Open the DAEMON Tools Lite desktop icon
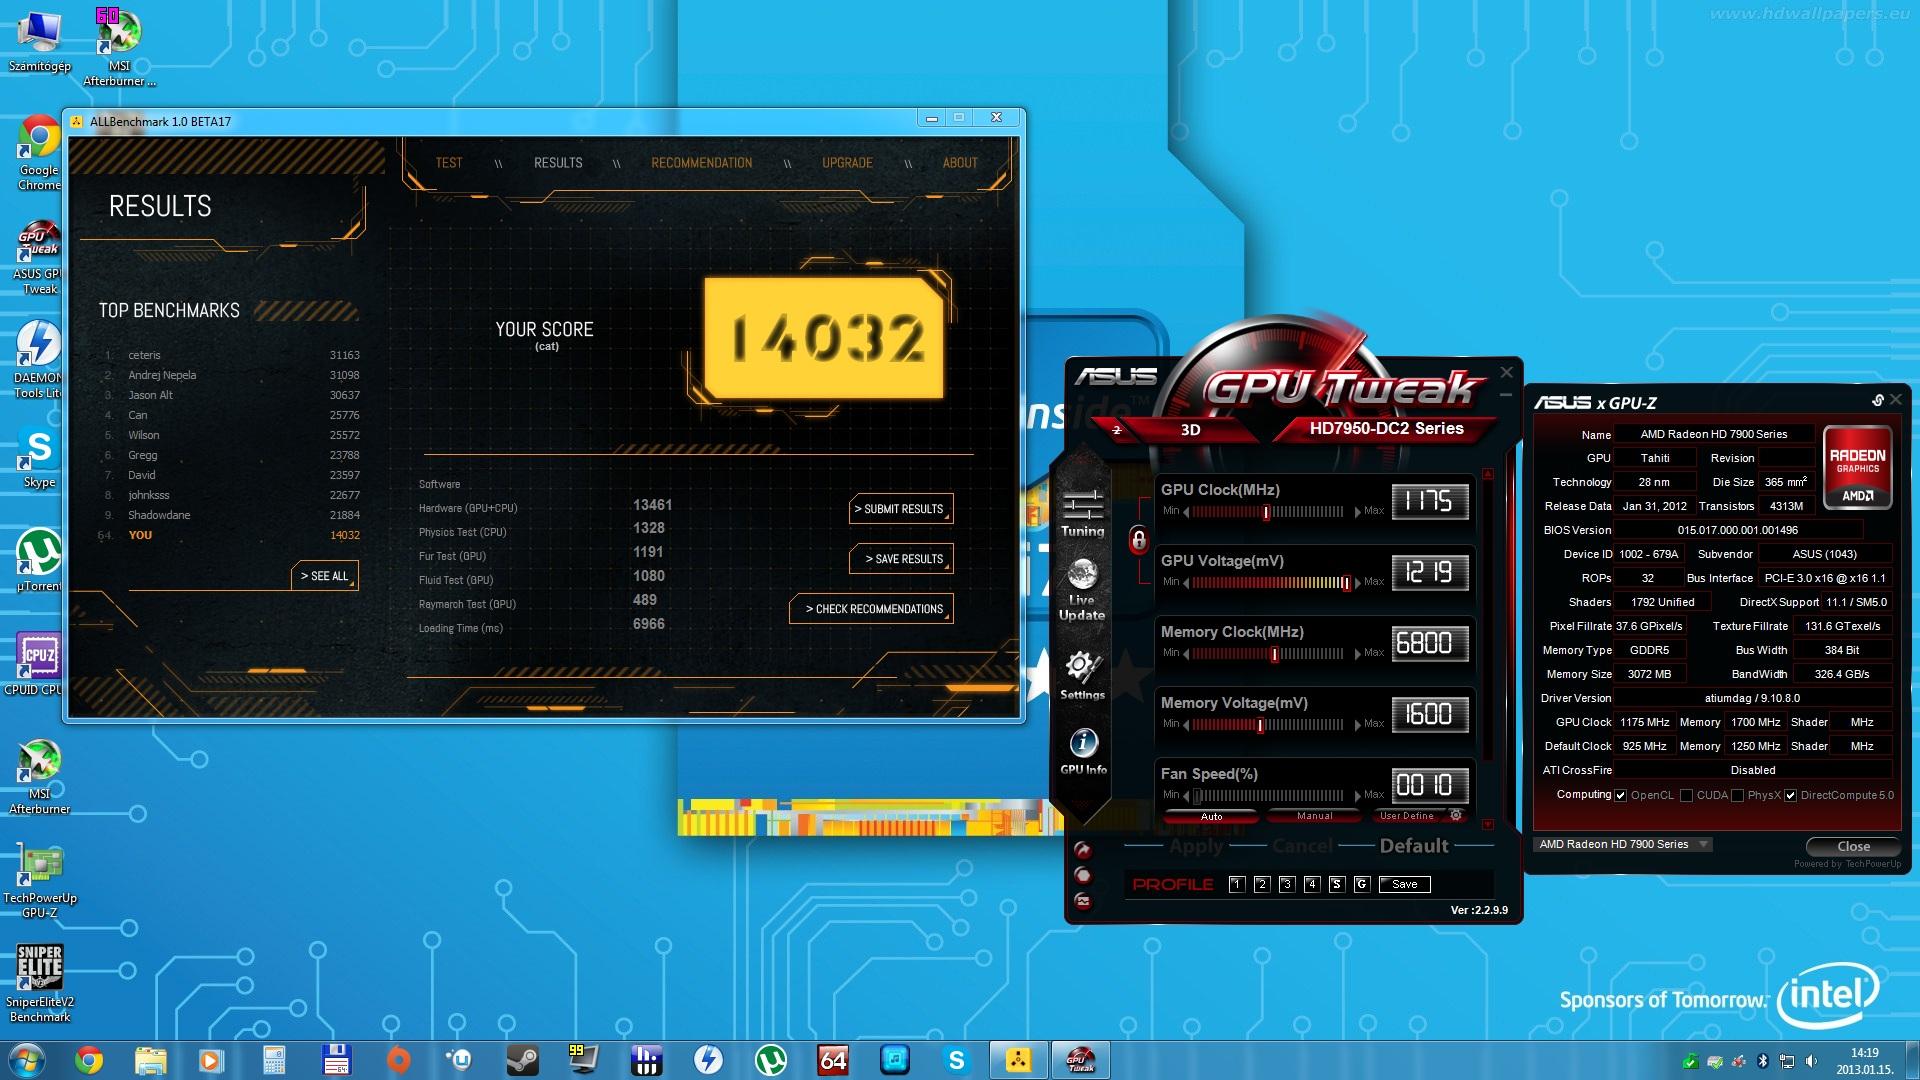 (x=39, y=360)
